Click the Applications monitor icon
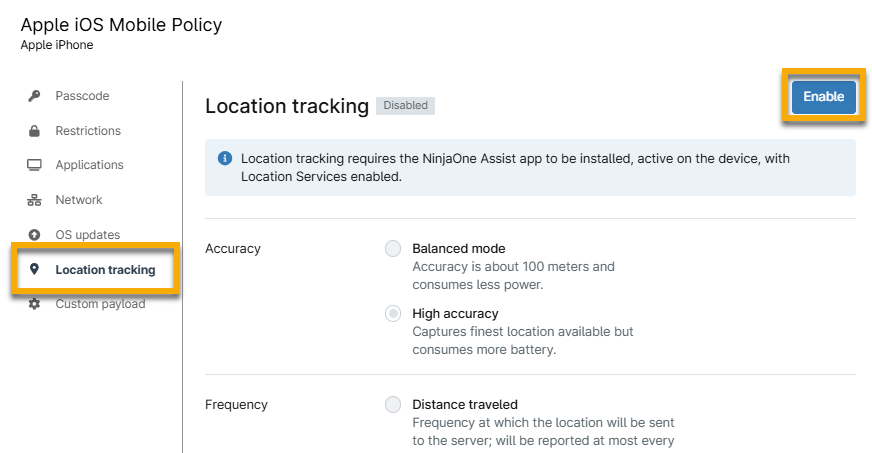The width and height of the screenshot is (872, 453). point(34,165)
